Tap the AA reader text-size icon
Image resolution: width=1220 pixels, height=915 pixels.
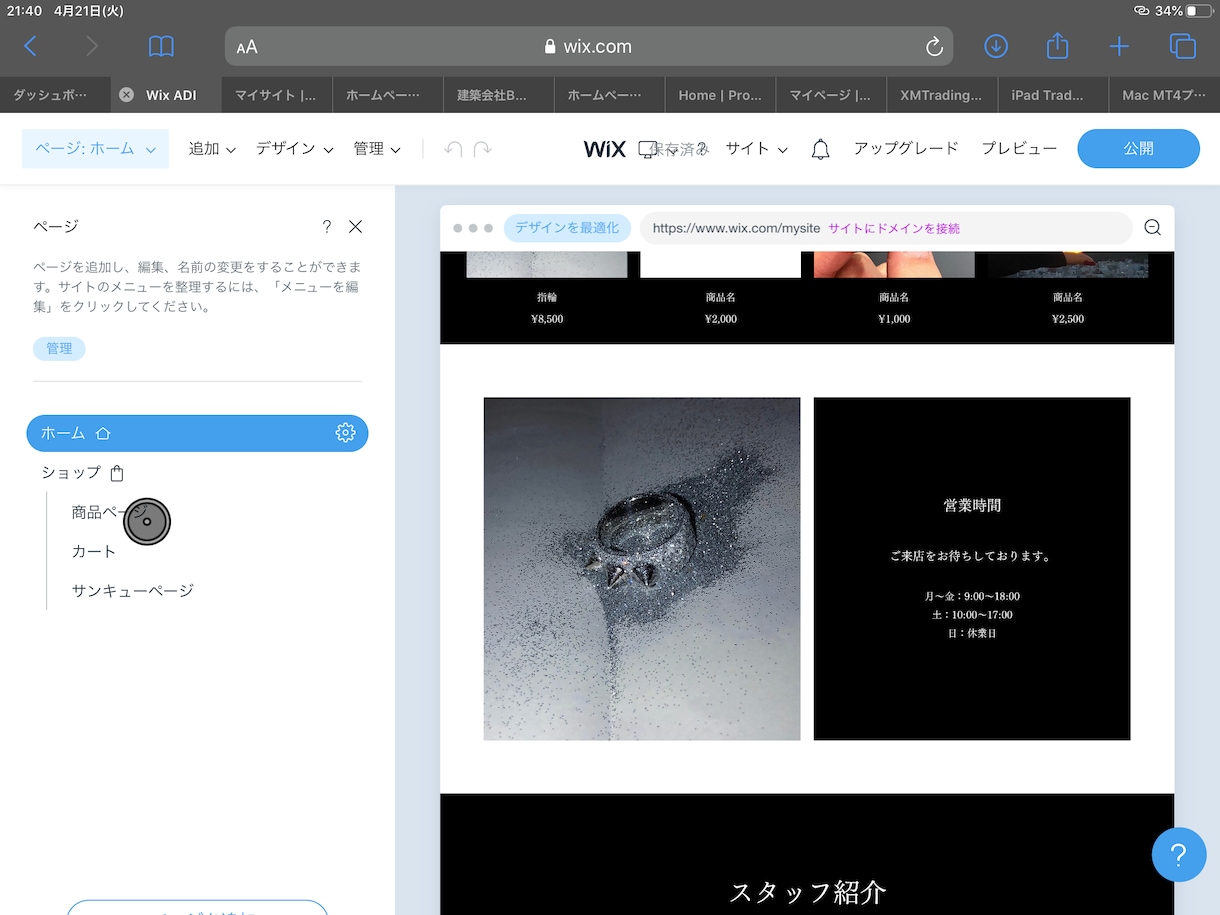click(247, 47)
